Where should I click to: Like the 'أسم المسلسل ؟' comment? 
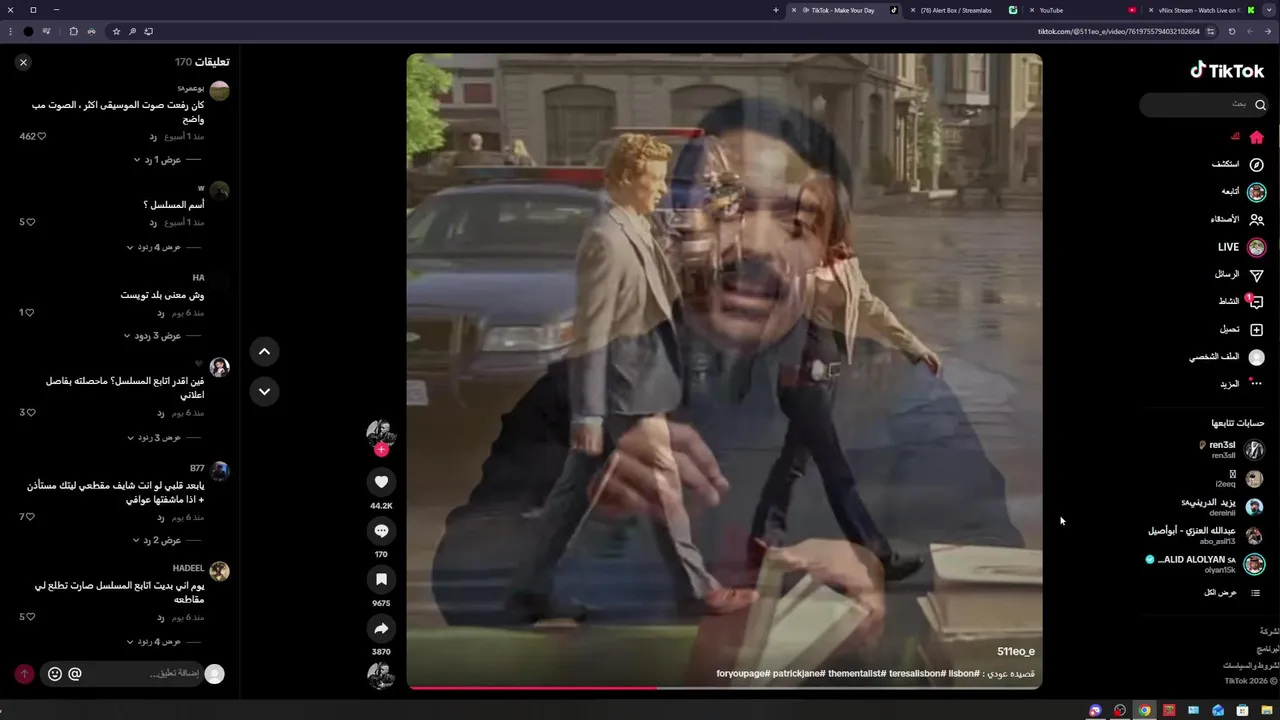click(31, 222)
